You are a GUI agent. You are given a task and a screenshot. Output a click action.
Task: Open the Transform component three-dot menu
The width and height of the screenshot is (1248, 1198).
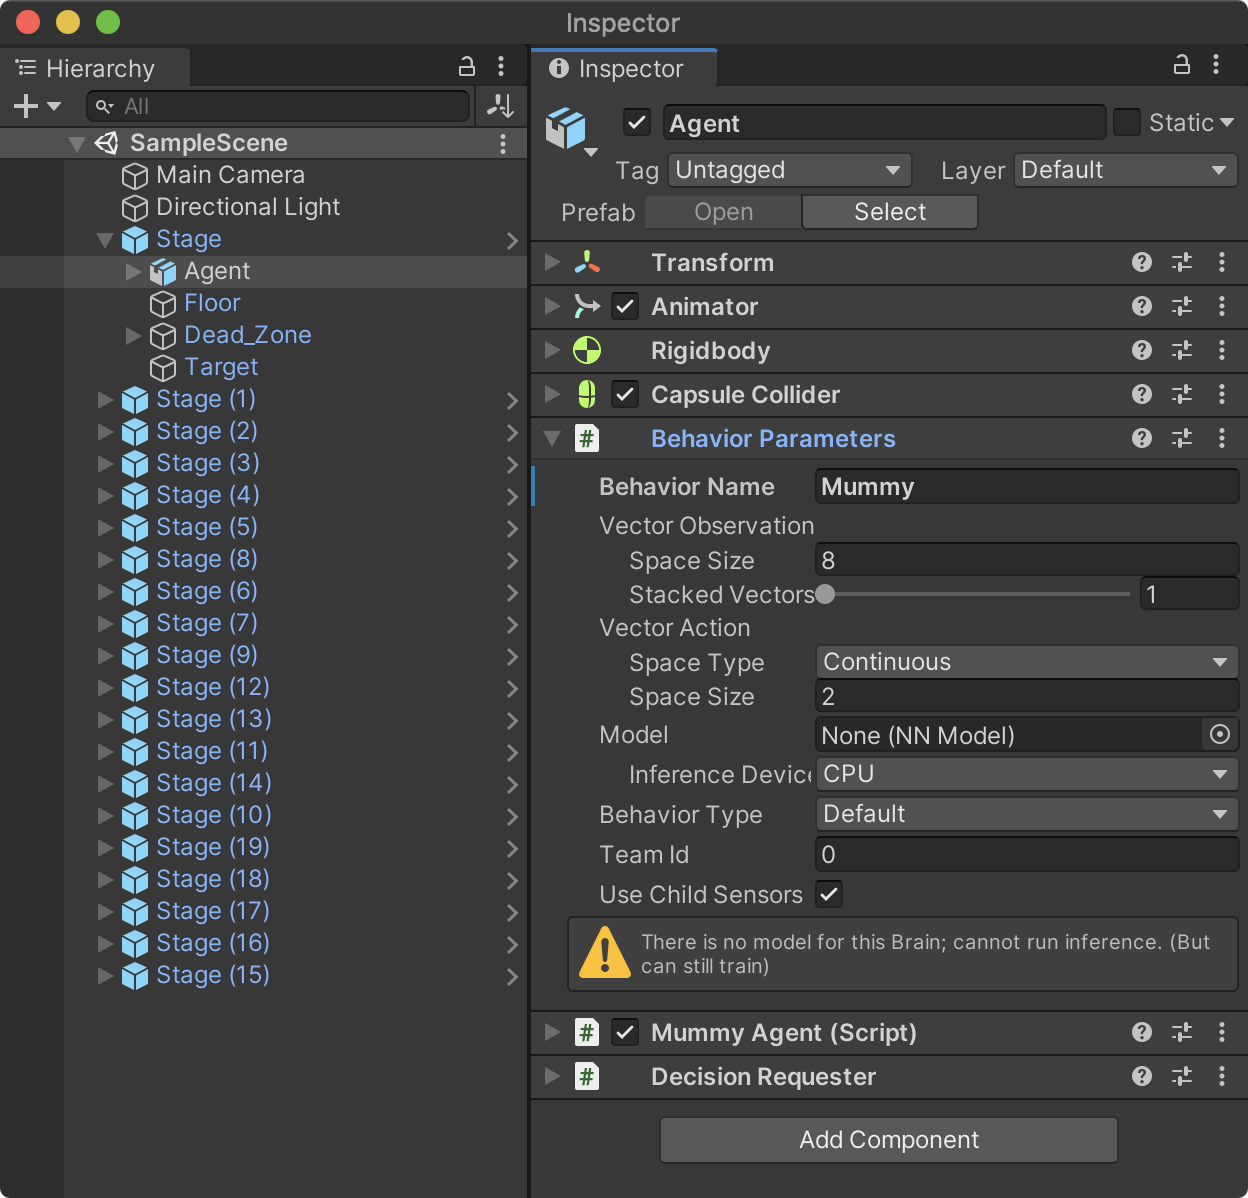point(1222,262)
